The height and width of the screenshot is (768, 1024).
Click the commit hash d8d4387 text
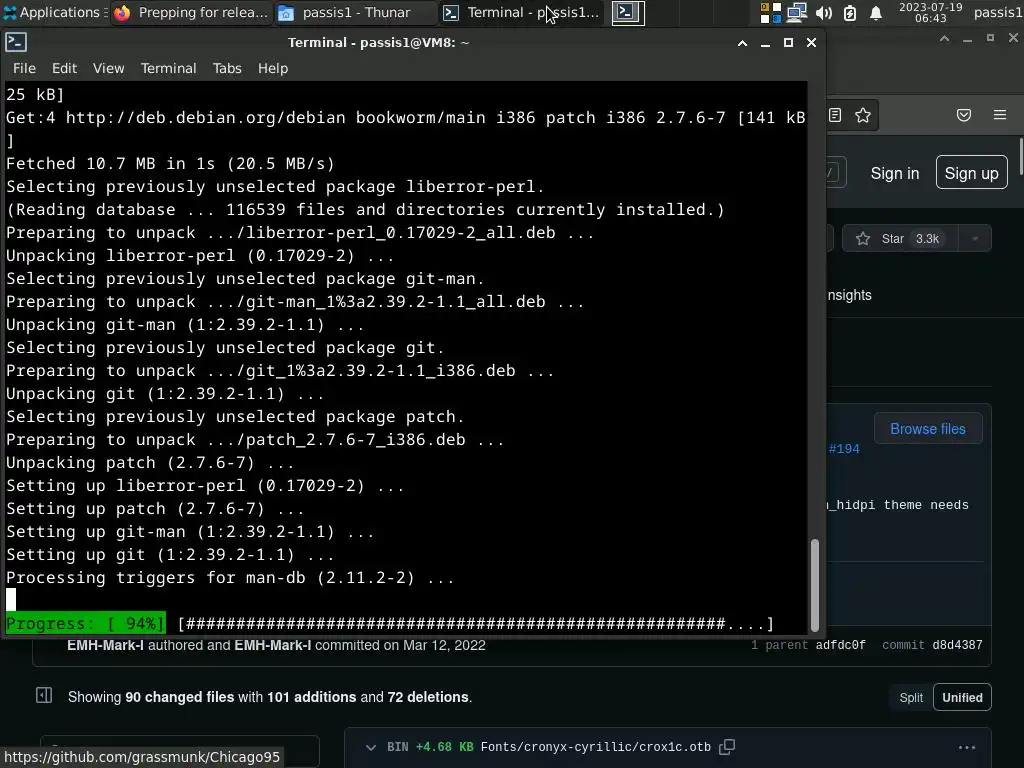click(x=957, y=645)
